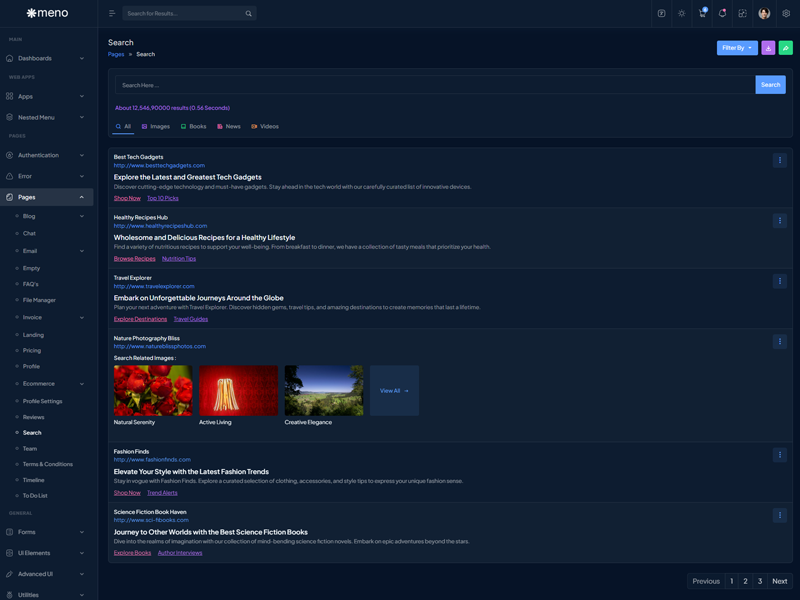Screen dimensions: 800x600
Task: Click the Natural Serenity image thumbnail
Action: (x=153, y=390)
